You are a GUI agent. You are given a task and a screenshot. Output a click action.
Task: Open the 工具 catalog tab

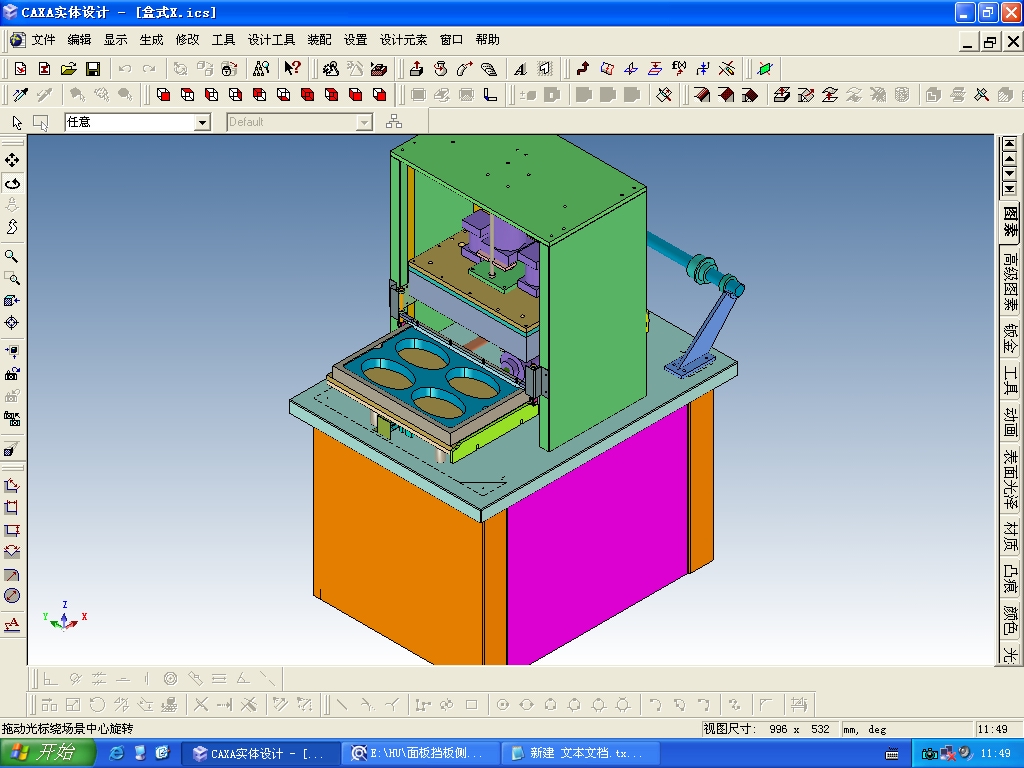tap(1010, 380)
